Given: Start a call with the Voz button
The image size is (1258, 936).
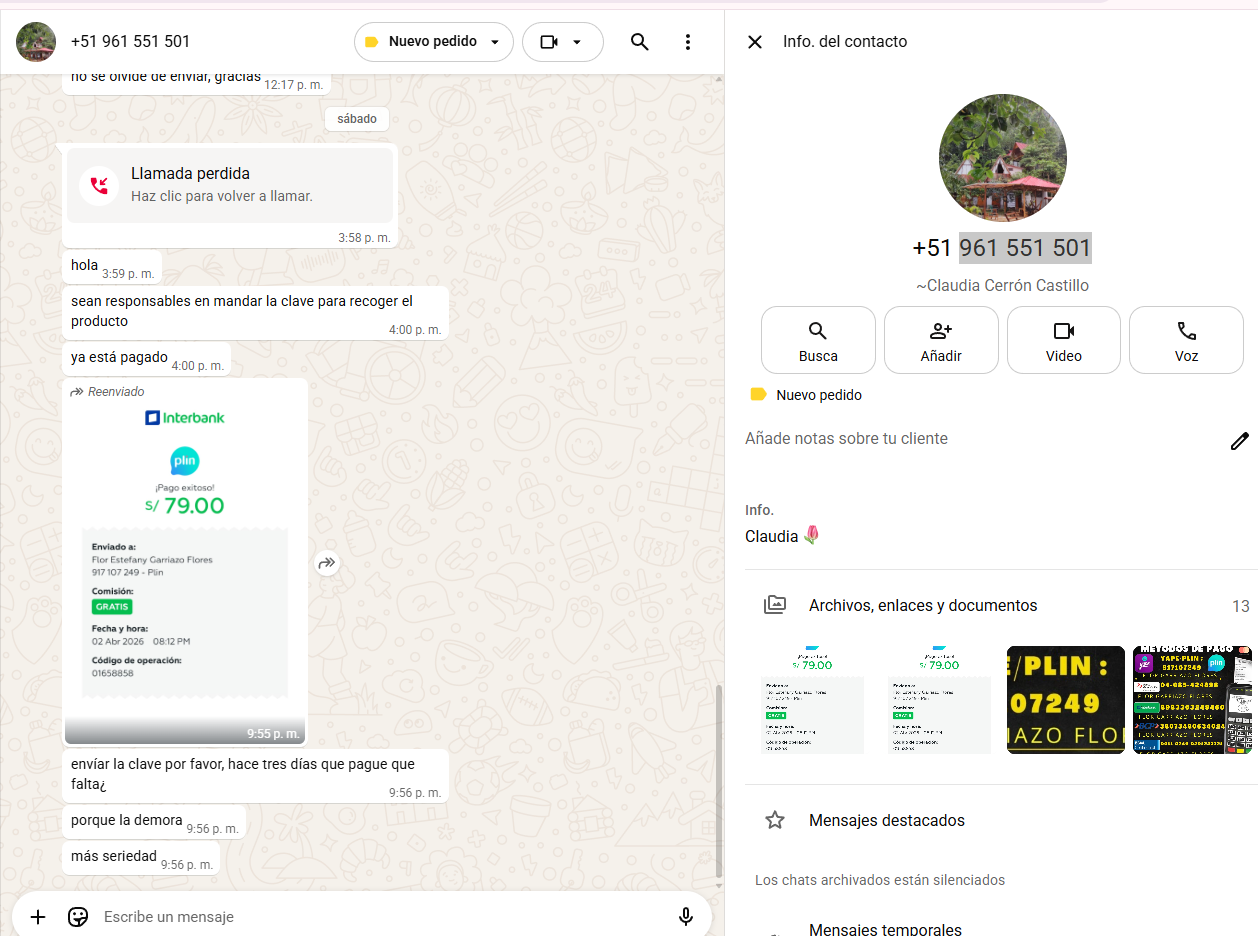Looking at the screenshot, I should point(1186,340).
